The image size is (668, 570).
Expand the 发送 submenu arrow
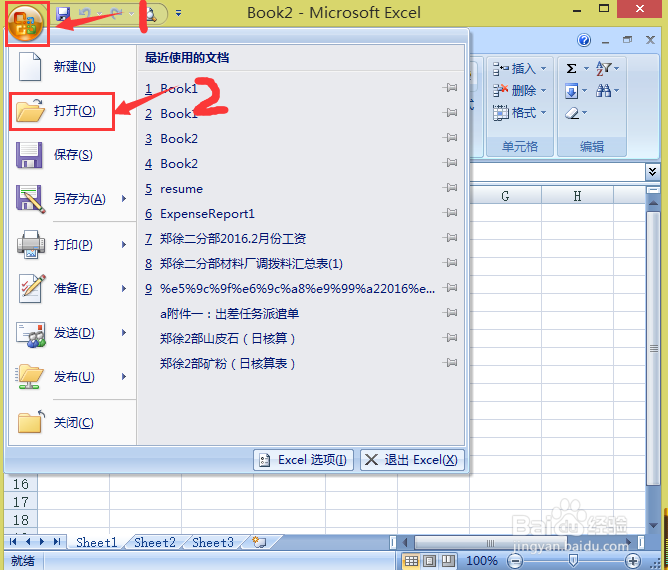pyautogui.click(x=124, y=332)
